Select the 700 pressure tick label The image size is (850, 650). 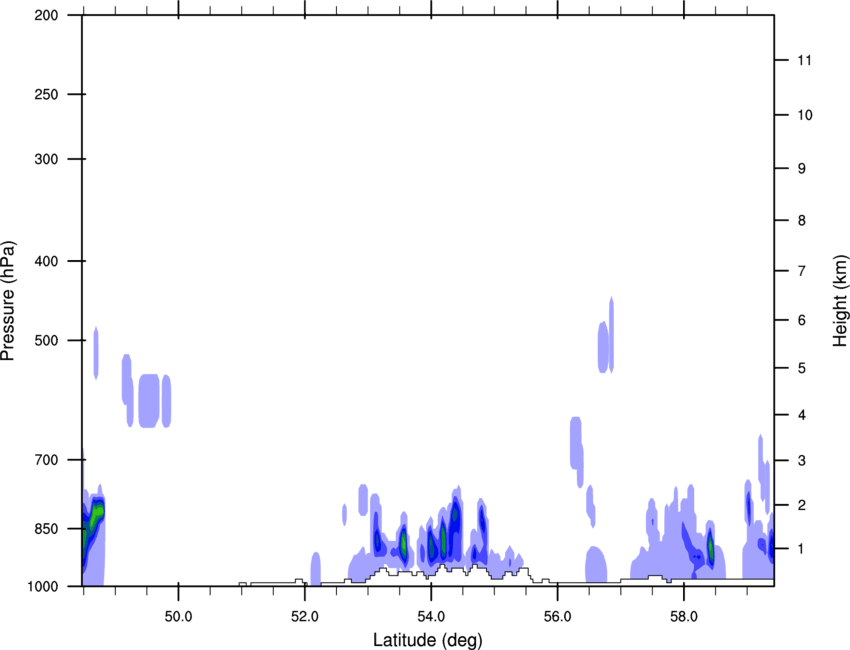click(x=46, y=460)
